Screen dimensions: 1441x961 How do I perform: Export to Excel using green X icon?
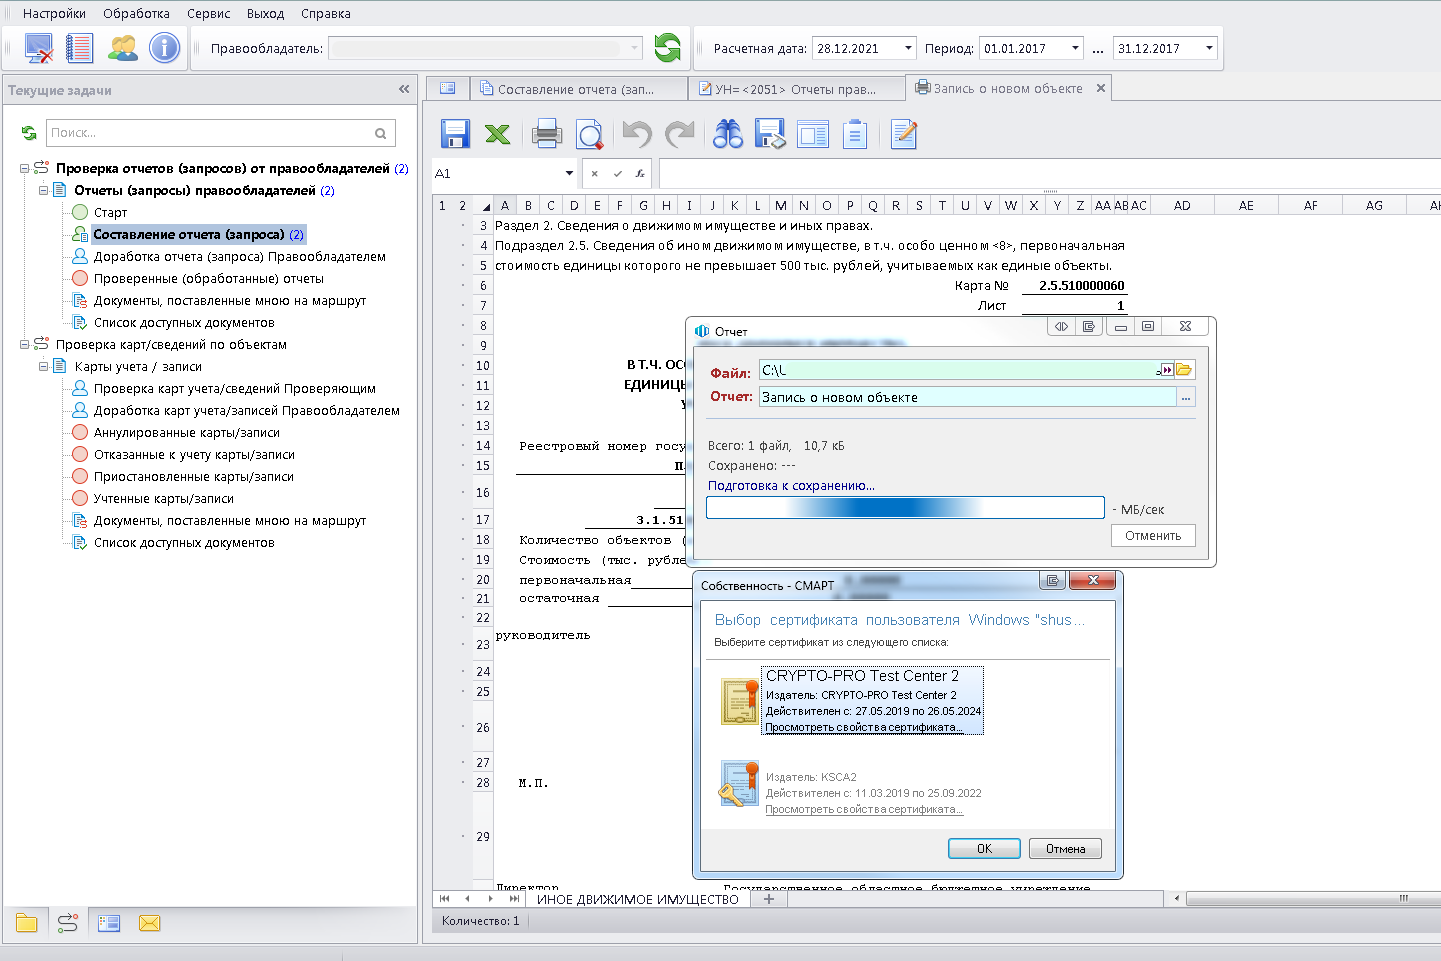coord(497,134)
